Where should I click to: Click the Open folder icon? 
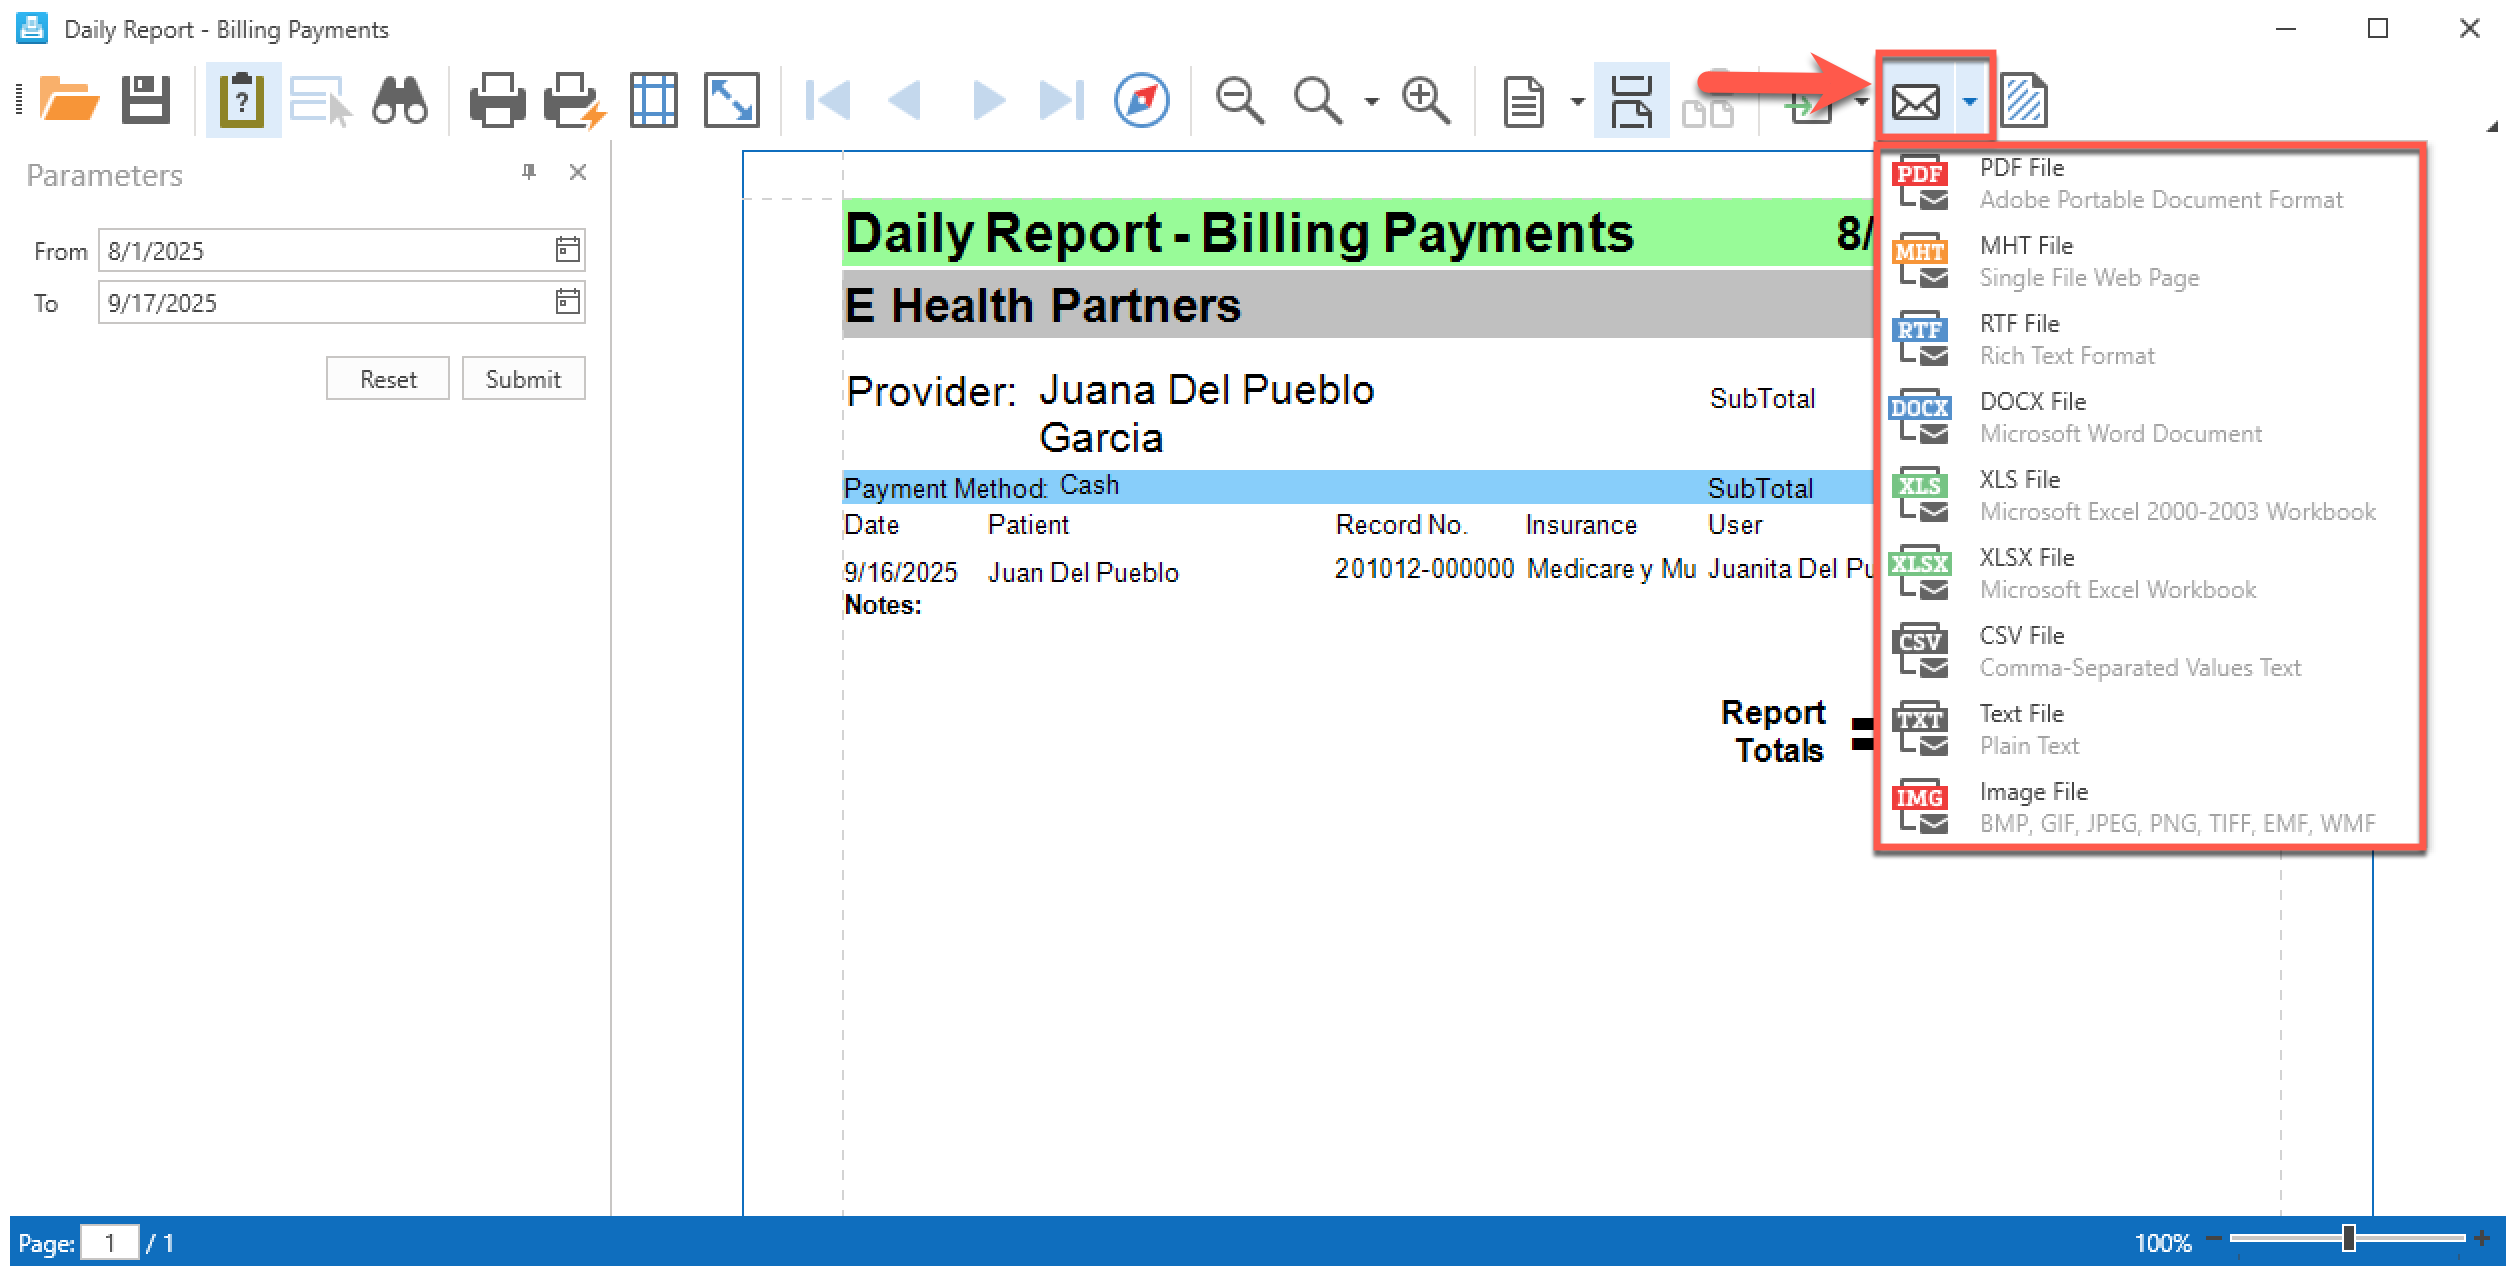point(68,100)
